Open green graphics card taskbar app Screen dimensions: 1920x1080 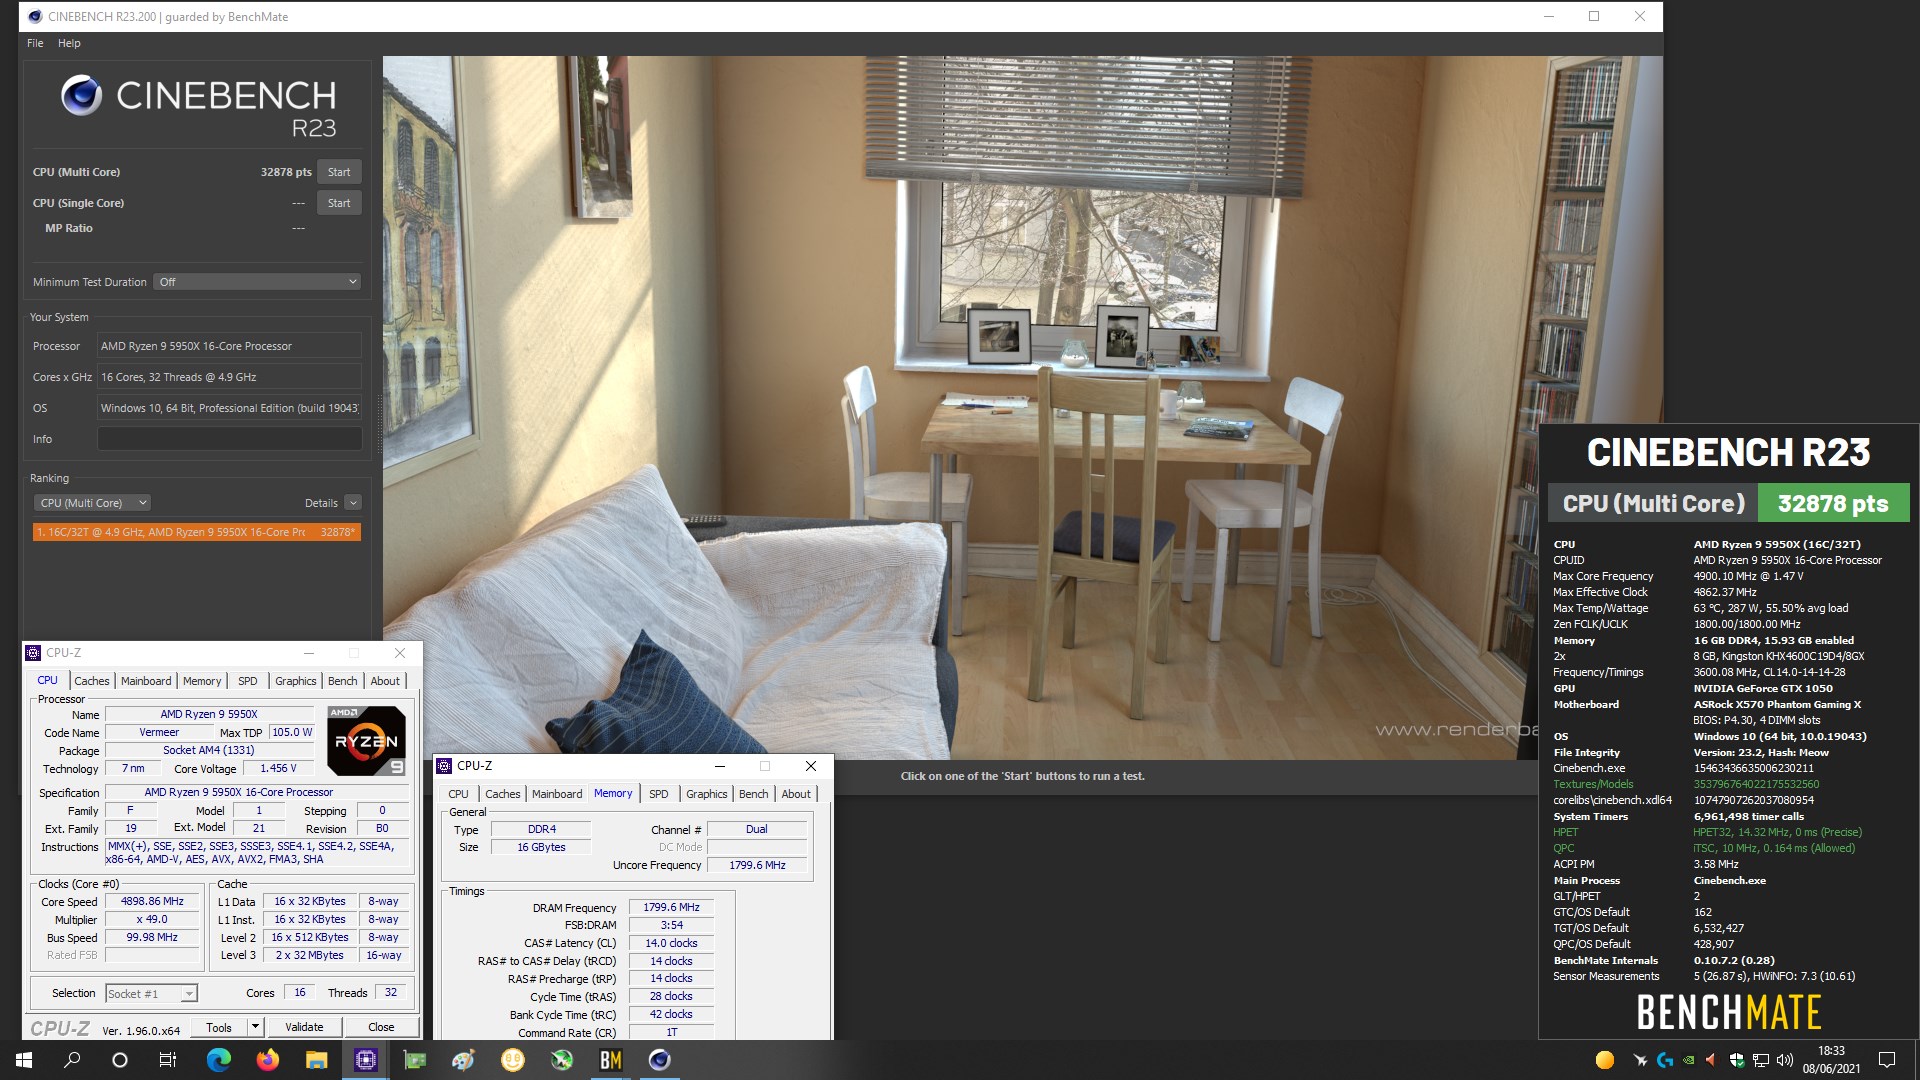coord(414,1060)
